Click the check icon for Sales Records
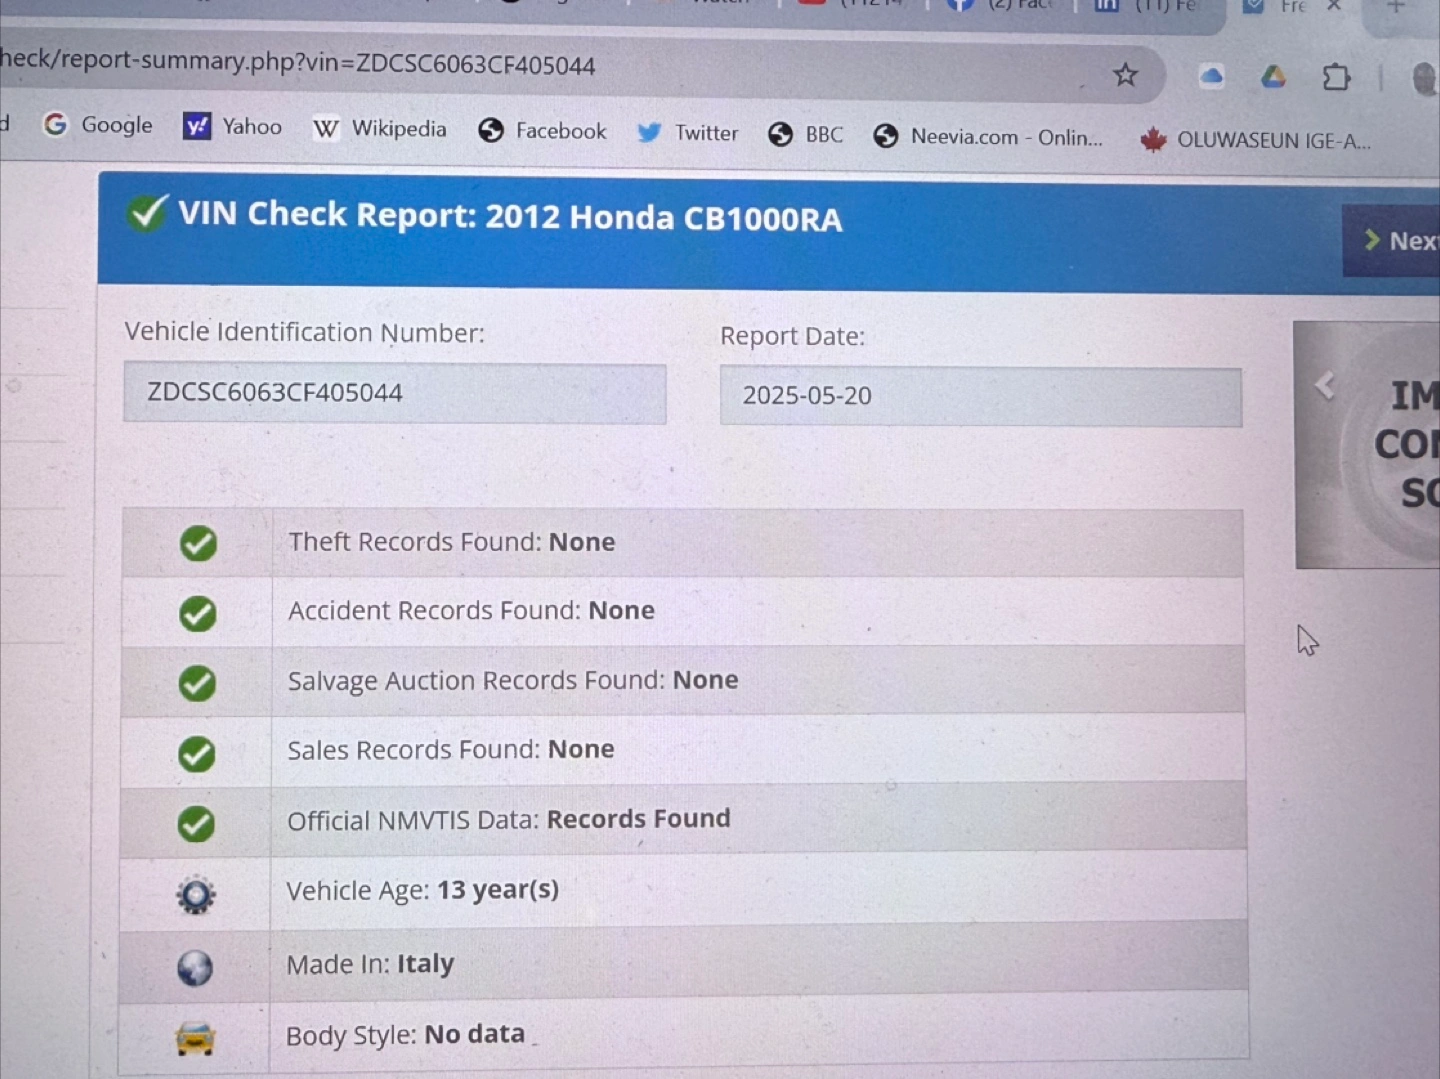The image size is (1440, 1079). pyautogui.click(x=196, y=754)
